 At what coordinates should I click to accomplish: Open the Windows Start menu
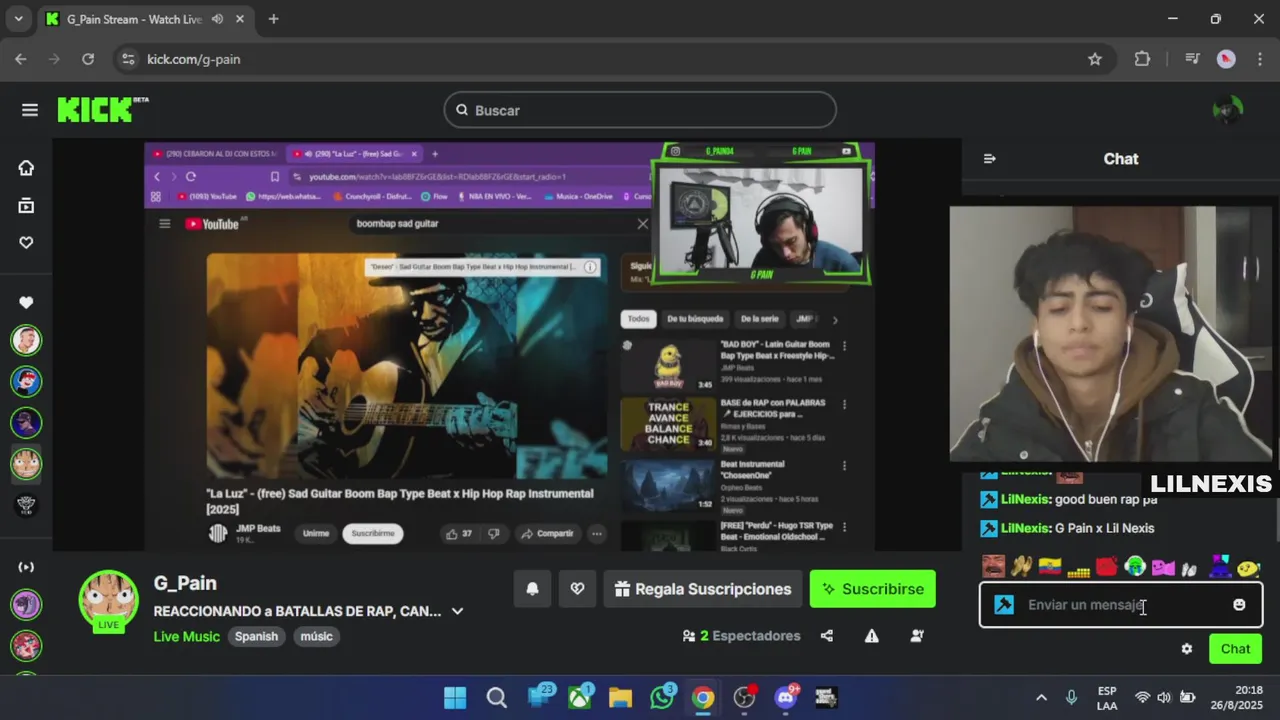pos(455,697)
